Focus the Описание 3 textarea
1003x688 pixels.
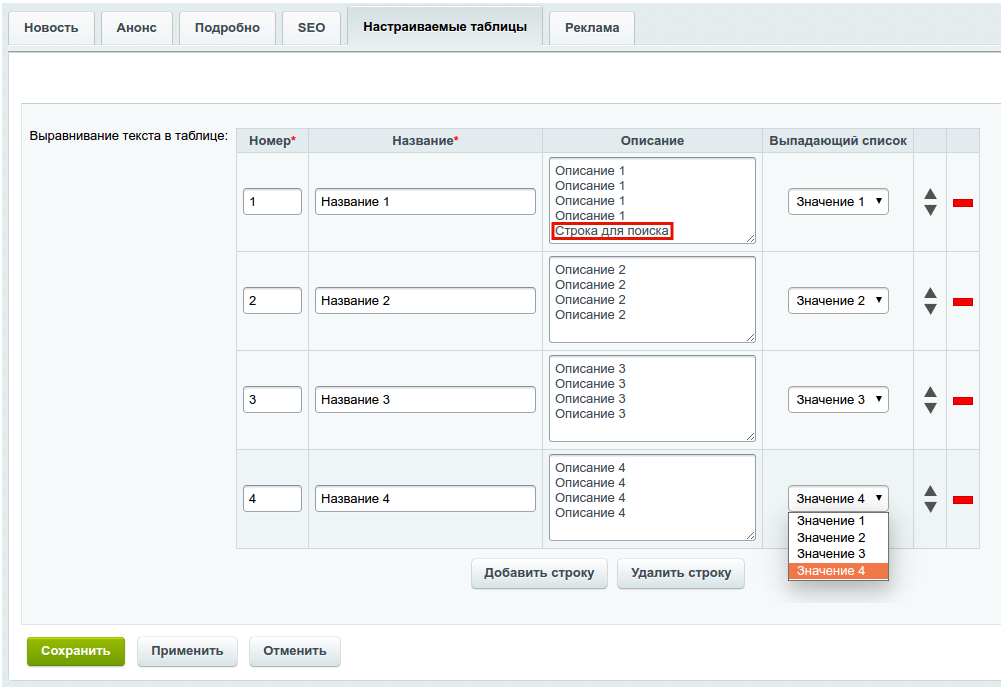point(652,398)
